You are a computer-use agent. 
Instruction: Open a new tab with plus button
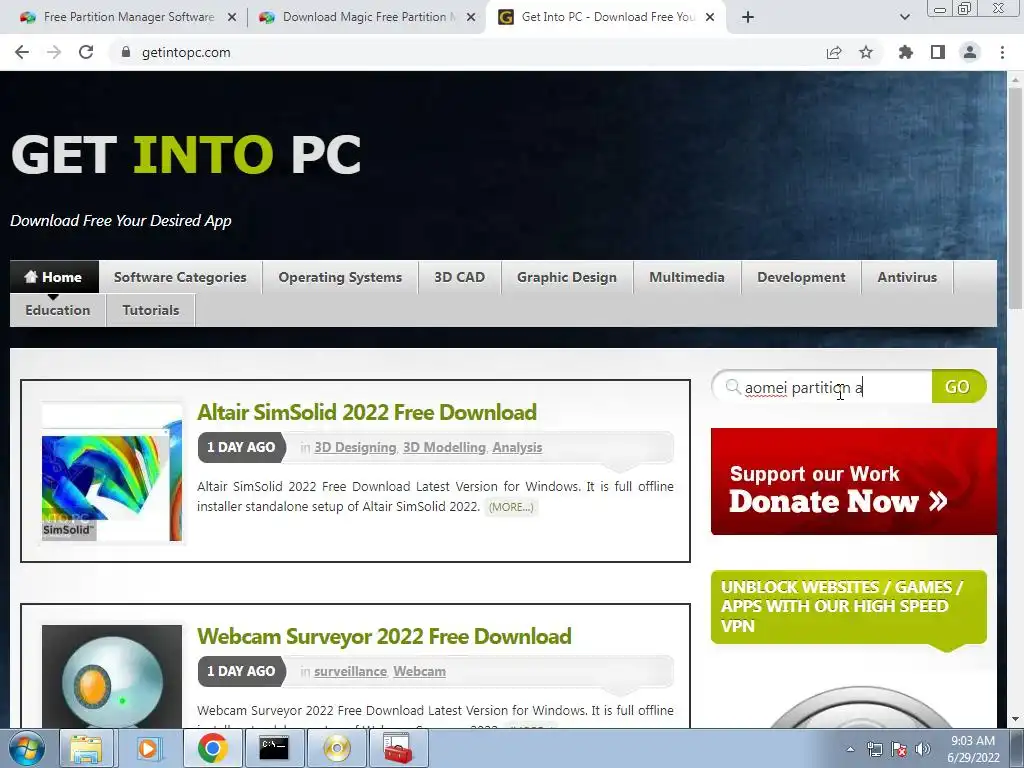point(748,17)
